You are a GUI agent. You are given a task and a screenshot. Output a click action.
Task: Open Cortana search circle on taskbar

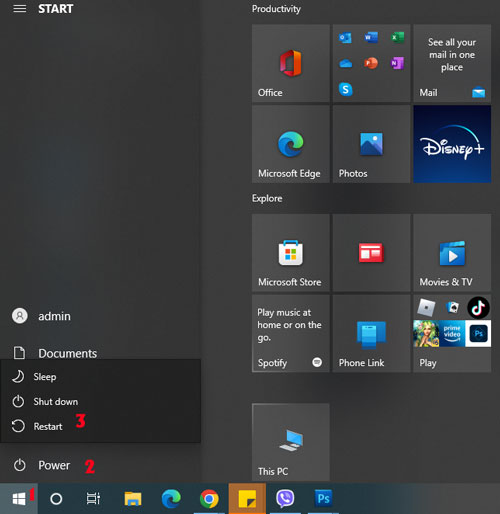pyautogui.click(x=56, y=499)
